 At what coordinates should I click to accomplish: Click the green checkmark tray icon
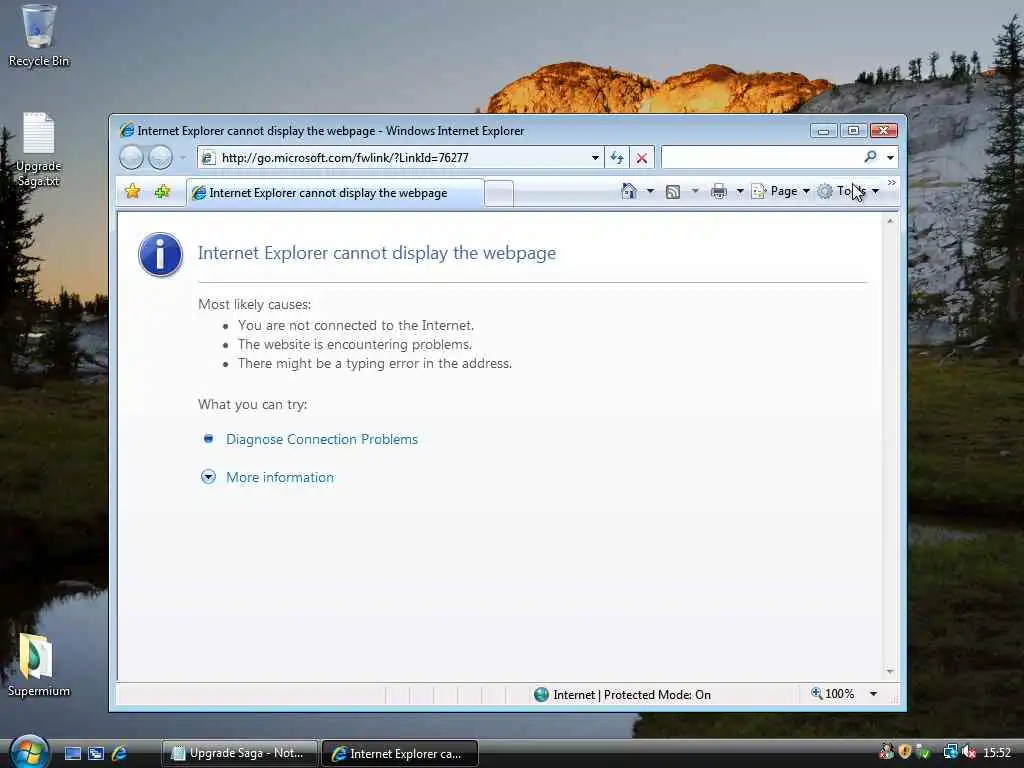point(923,752)
